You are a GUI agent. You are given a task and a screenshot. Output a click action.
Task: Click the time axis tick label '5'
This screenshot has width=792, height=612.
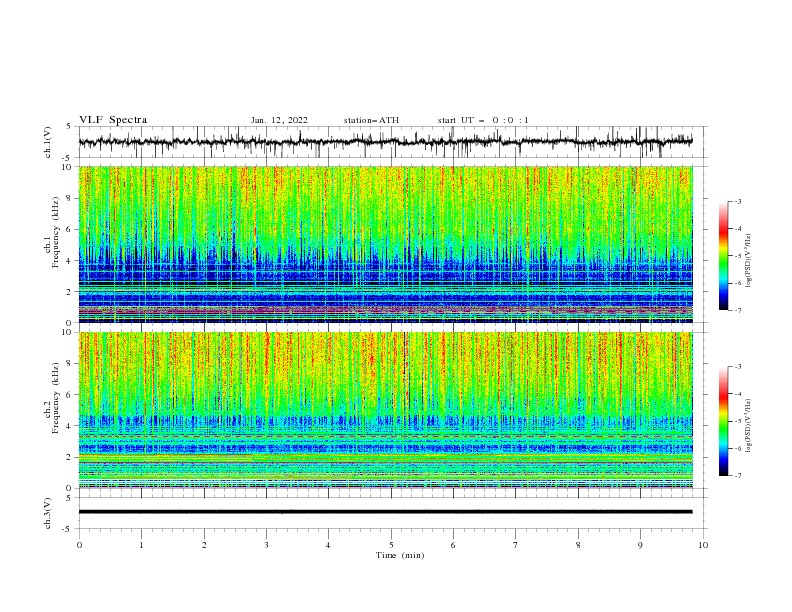click(391, 545)
